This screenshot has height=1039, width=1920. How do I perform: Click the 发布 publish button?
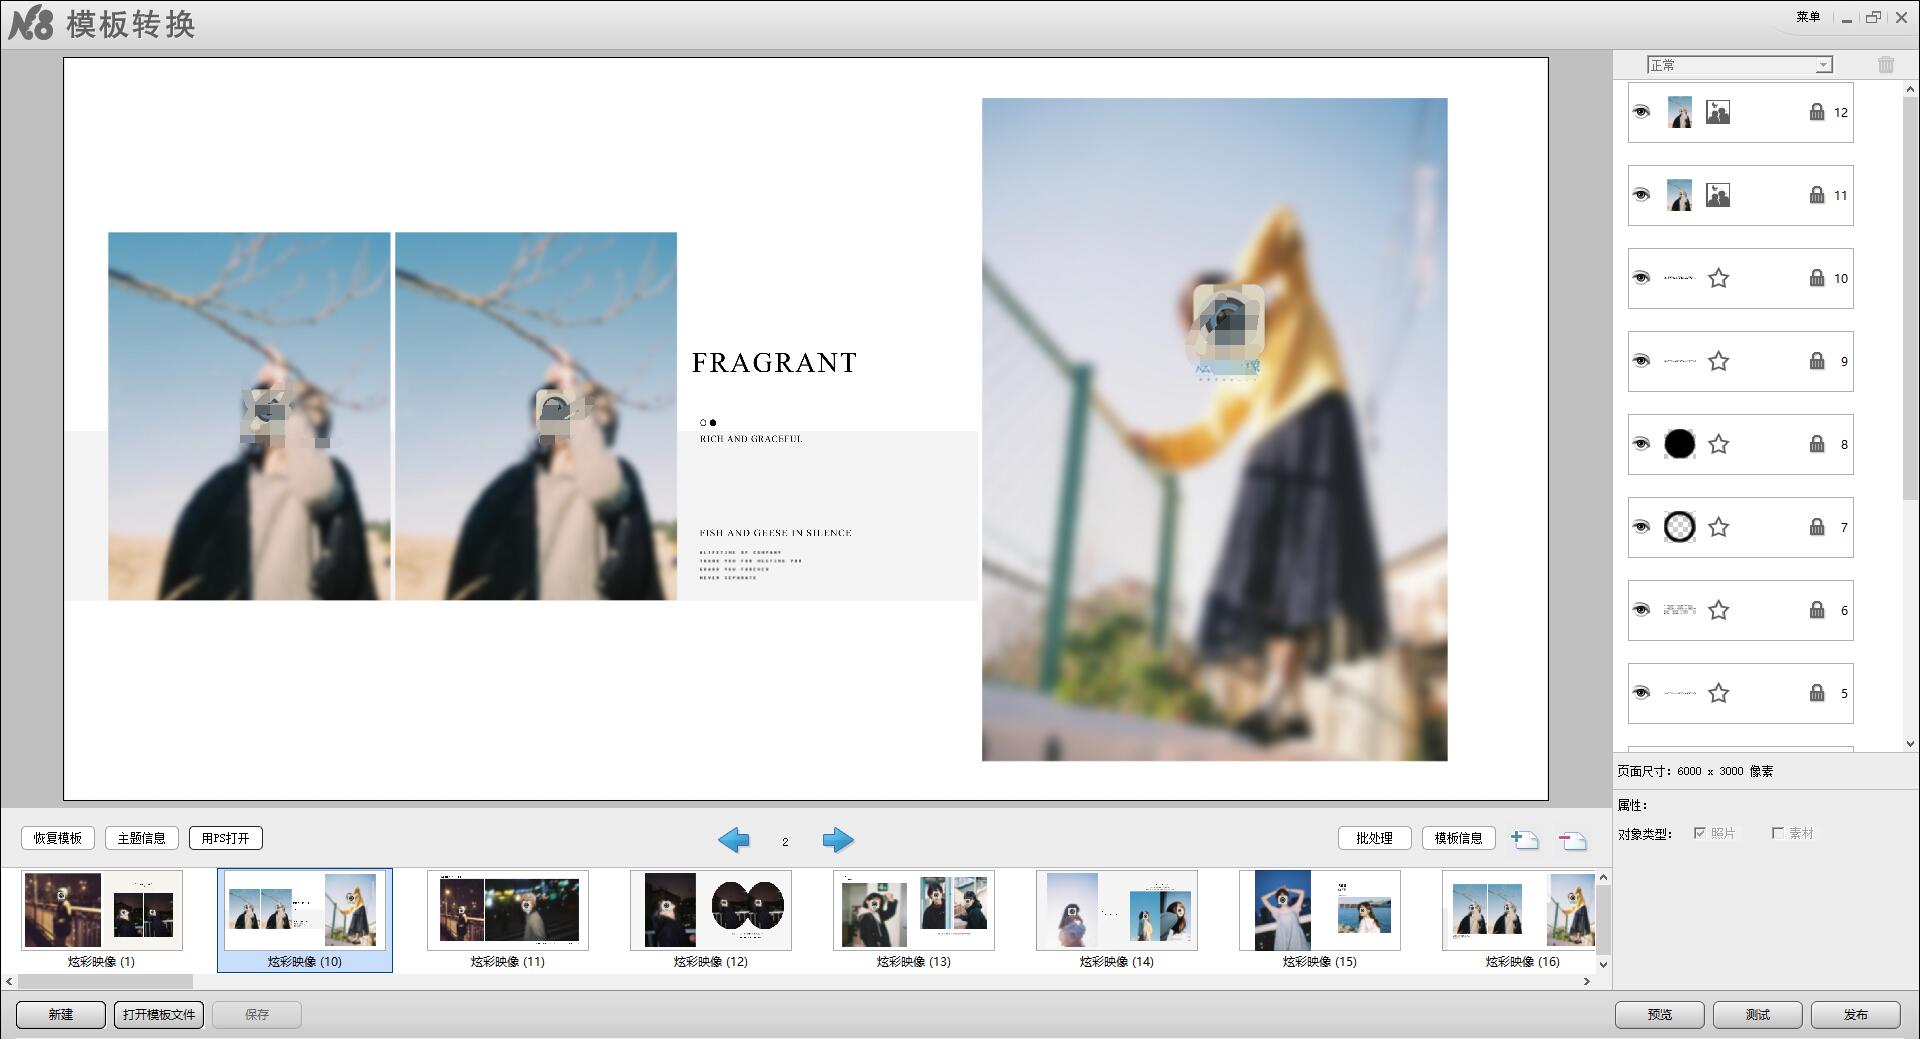point(1855,1014)
